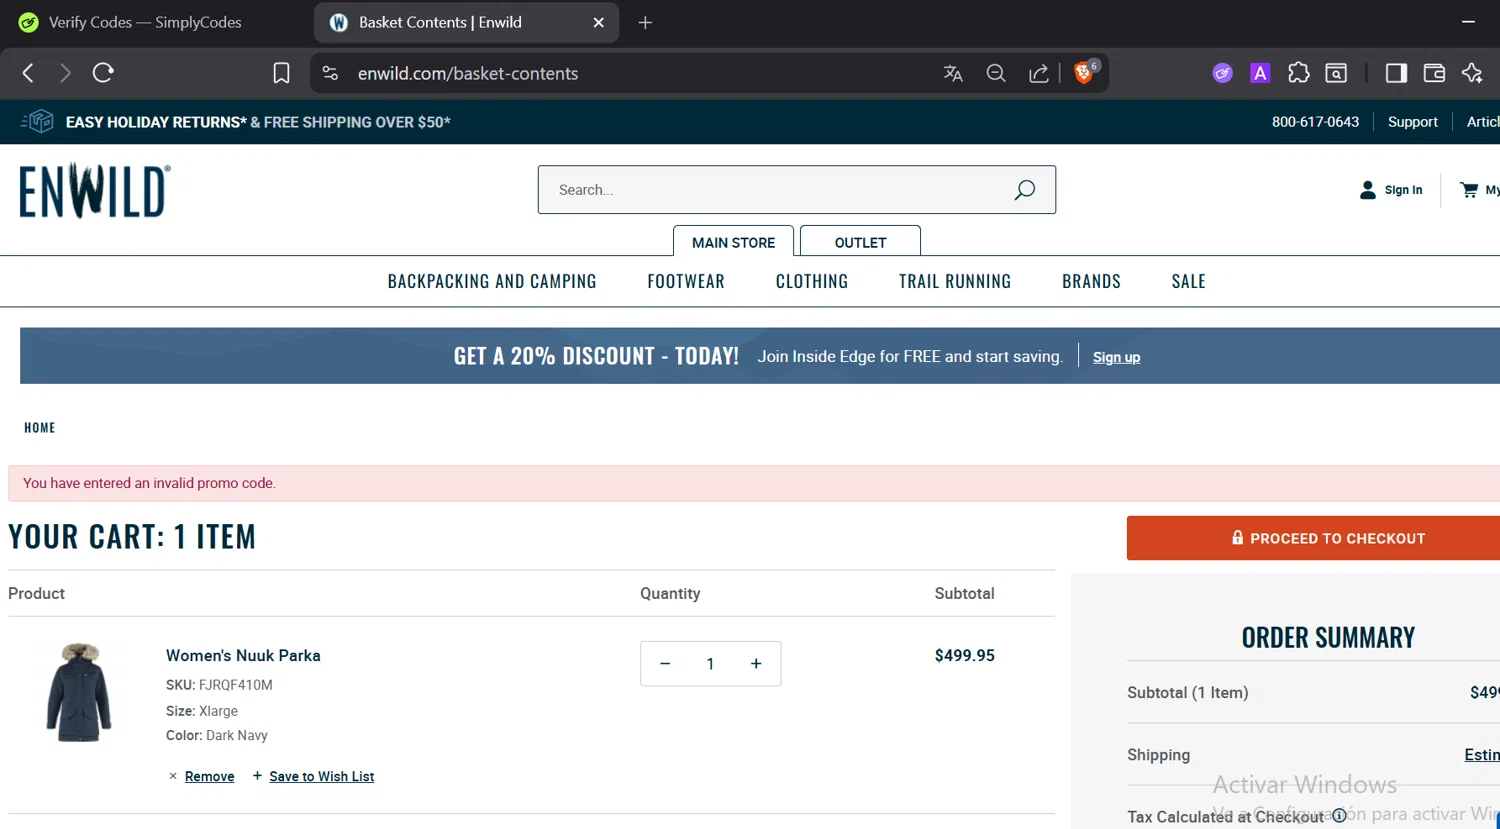Click the Sign In text
Viewport: 1500px width, 829px height.
tap(1403, 190)
